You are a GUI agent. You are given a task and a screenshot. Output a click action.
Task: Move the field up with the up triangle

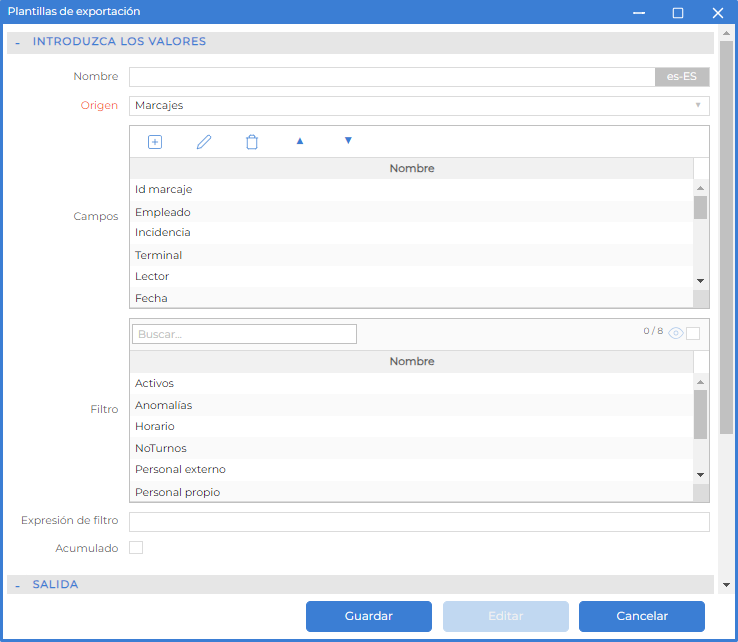click(300, 141)
